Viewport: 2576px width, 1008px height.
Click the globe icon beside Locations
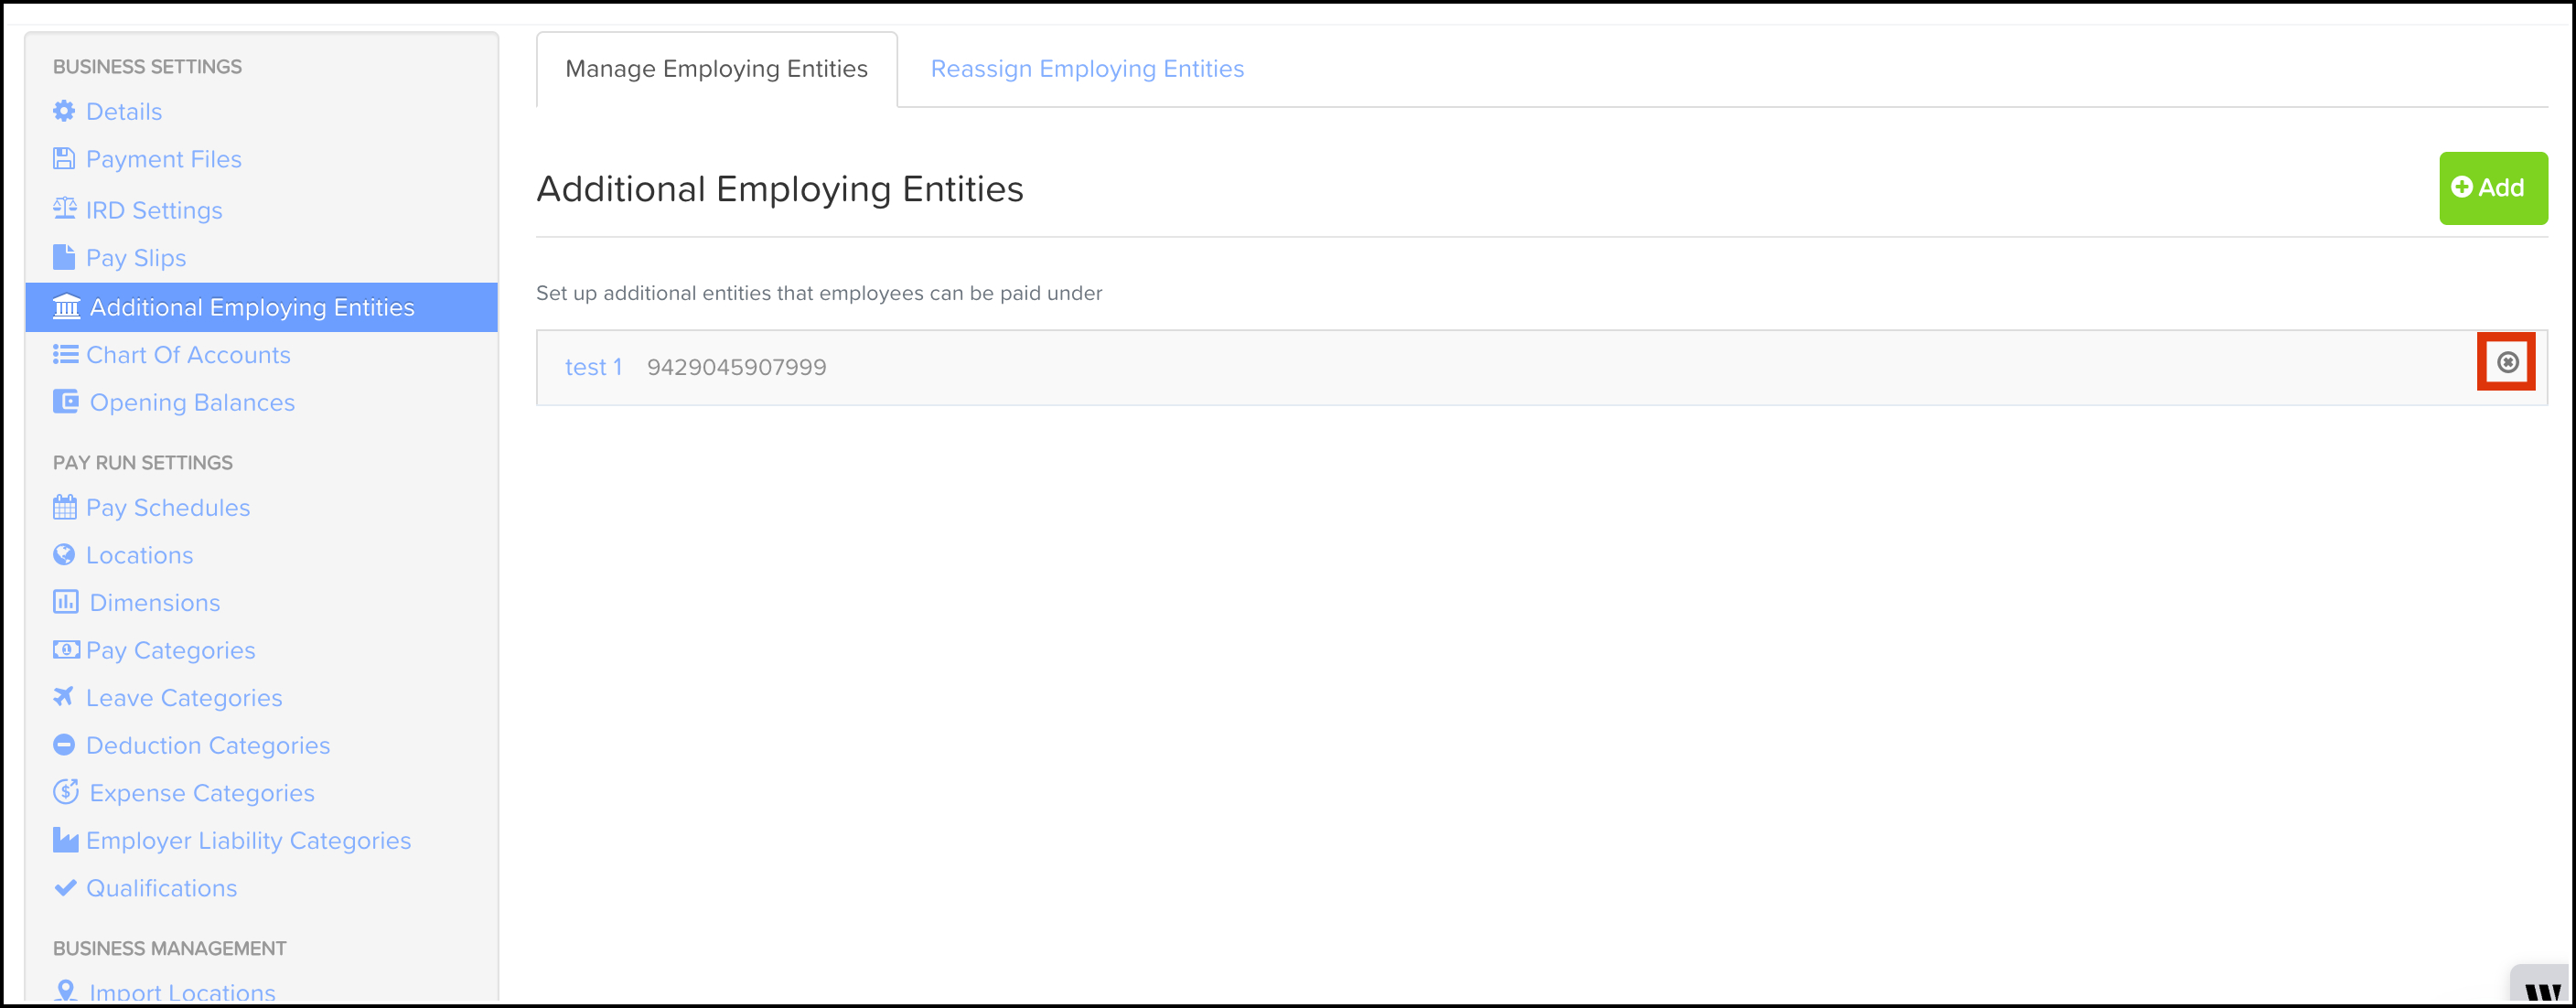(64, 554)
